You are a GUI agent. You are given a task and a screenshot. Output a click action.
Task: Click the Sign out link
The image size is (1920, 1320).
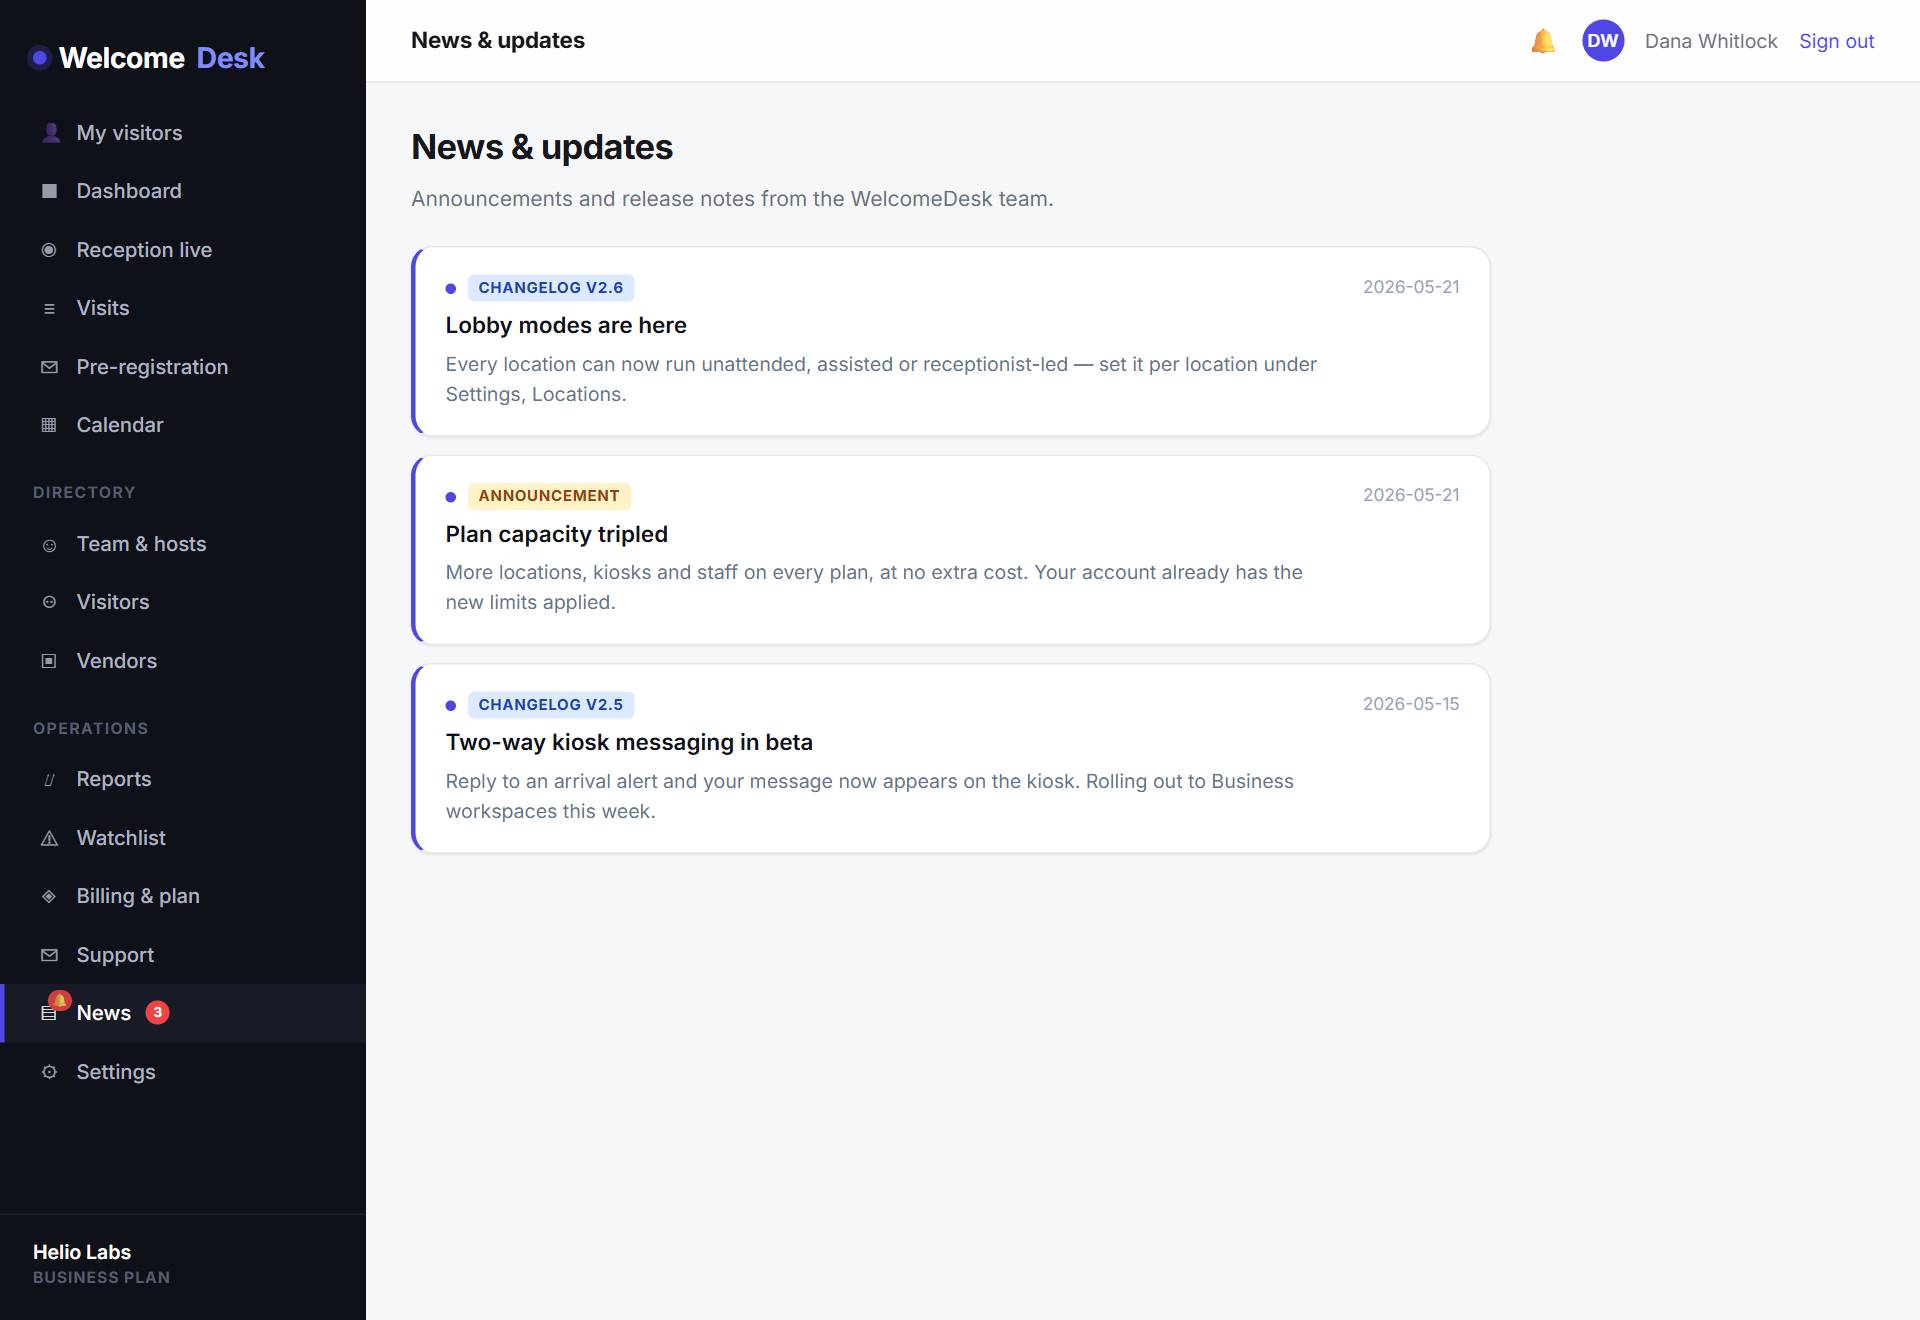tap(1836, 41)
